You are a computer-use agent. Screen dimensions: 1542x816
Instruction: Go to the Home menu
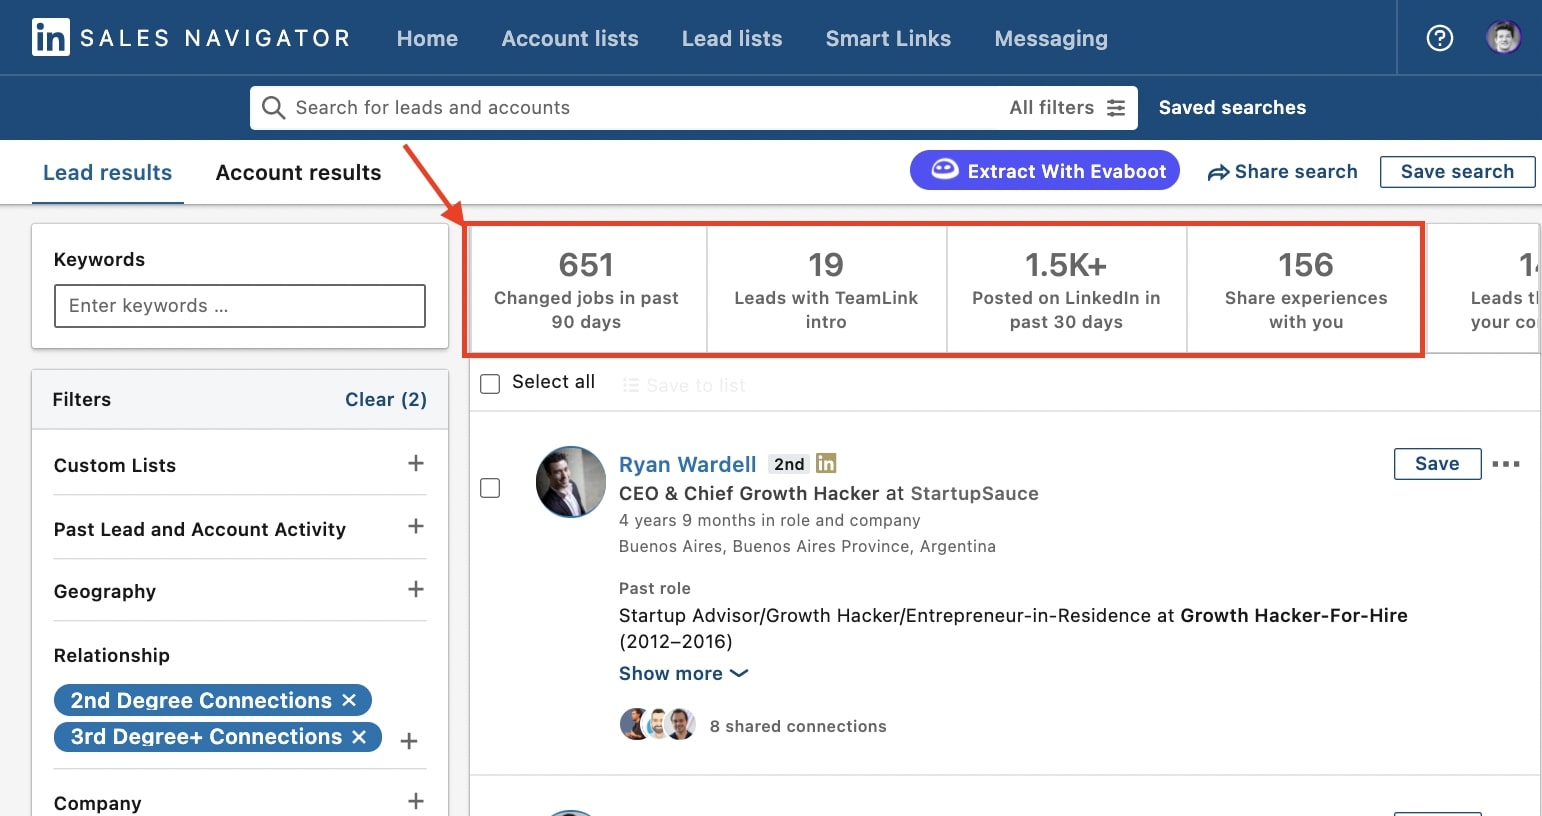pos(427,39)
